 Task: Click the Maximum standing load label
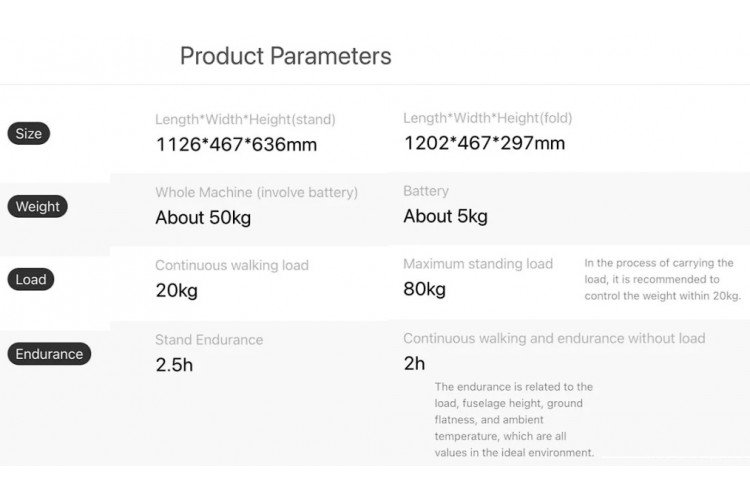click(x=478, y=264)
